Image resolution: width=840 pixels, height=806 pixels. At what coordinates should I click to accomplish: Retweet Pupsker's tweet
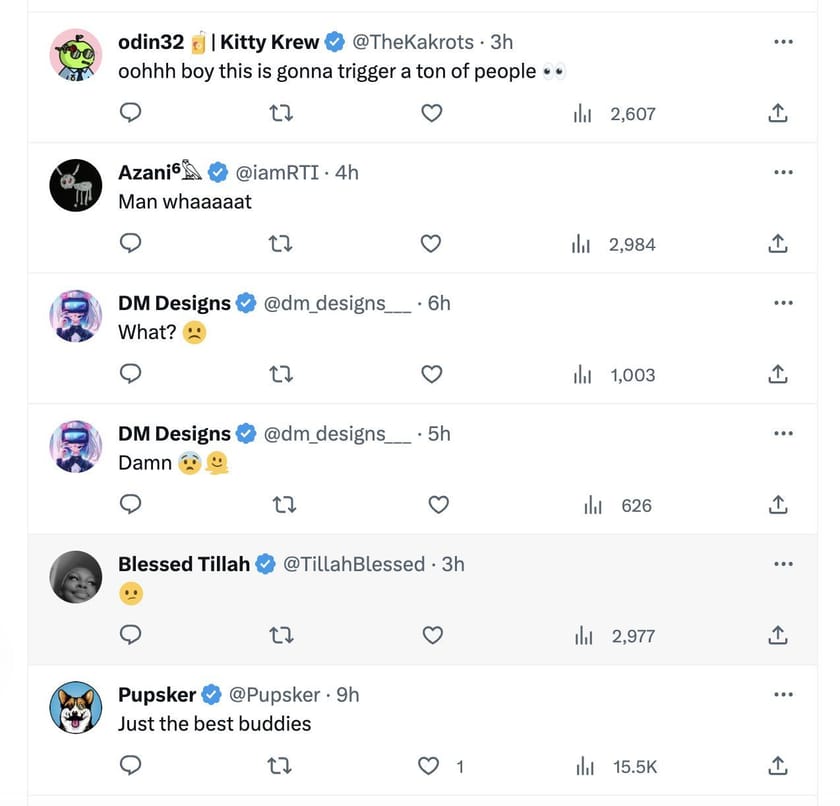(282, 767)
